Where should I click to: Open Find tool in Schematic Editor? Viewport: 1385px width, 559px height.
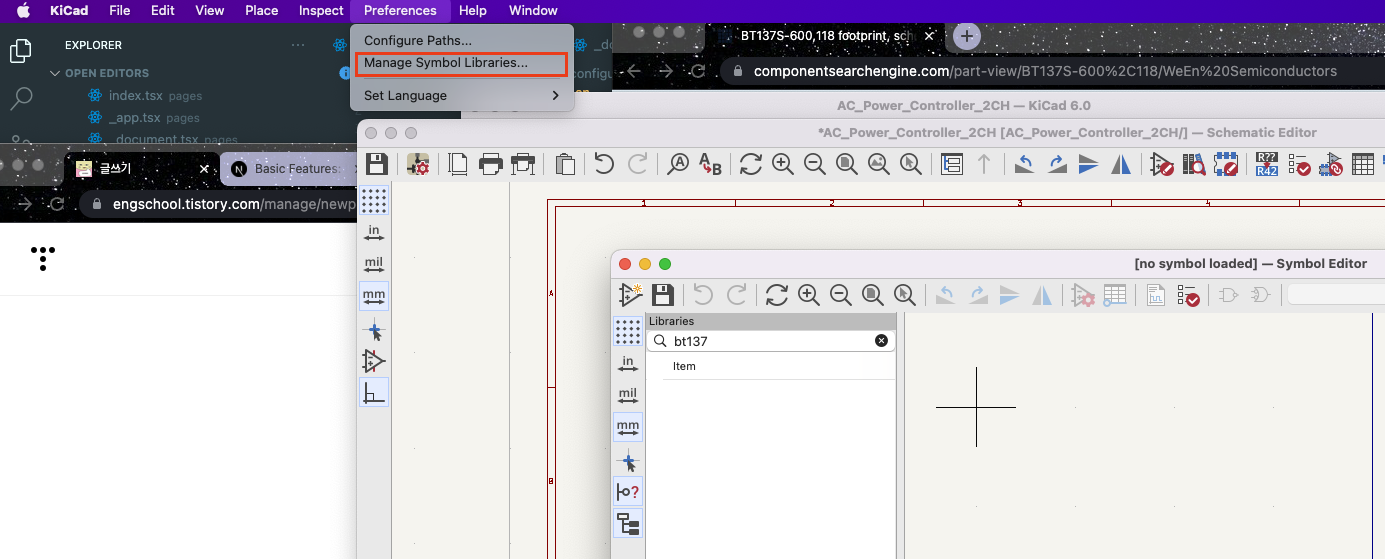click(678, 164)
